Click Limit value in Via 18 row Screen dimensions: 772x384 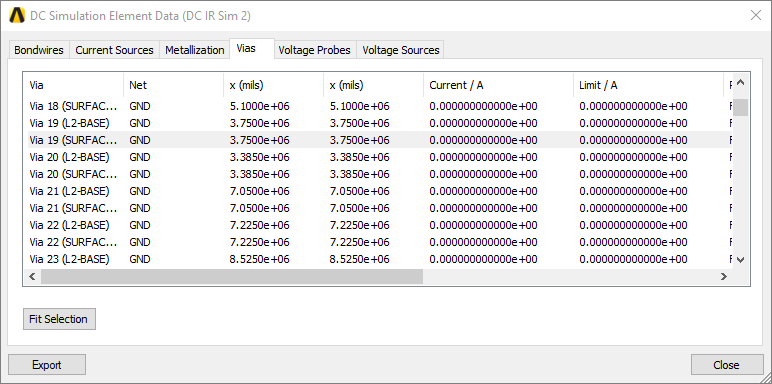(633, 106)
